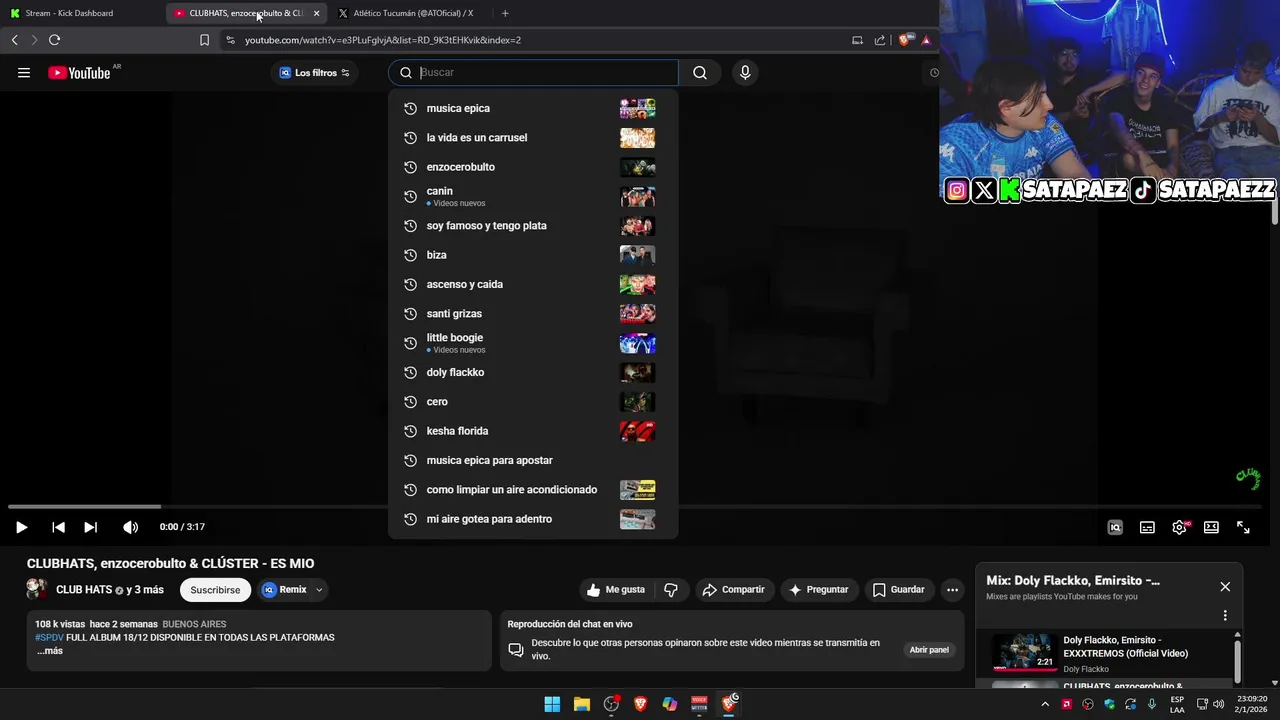Subscribe to CLUB HATS with Suscribirse
Viewport: 1280px width, 720px height.
tap(215, 590)
